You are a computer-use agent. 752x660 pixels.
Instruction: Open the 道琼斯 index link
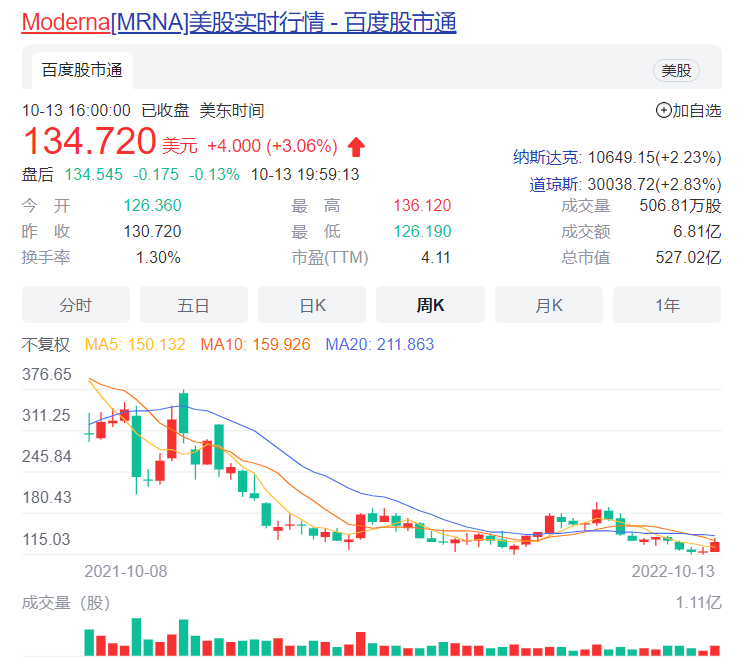point(555,184)
